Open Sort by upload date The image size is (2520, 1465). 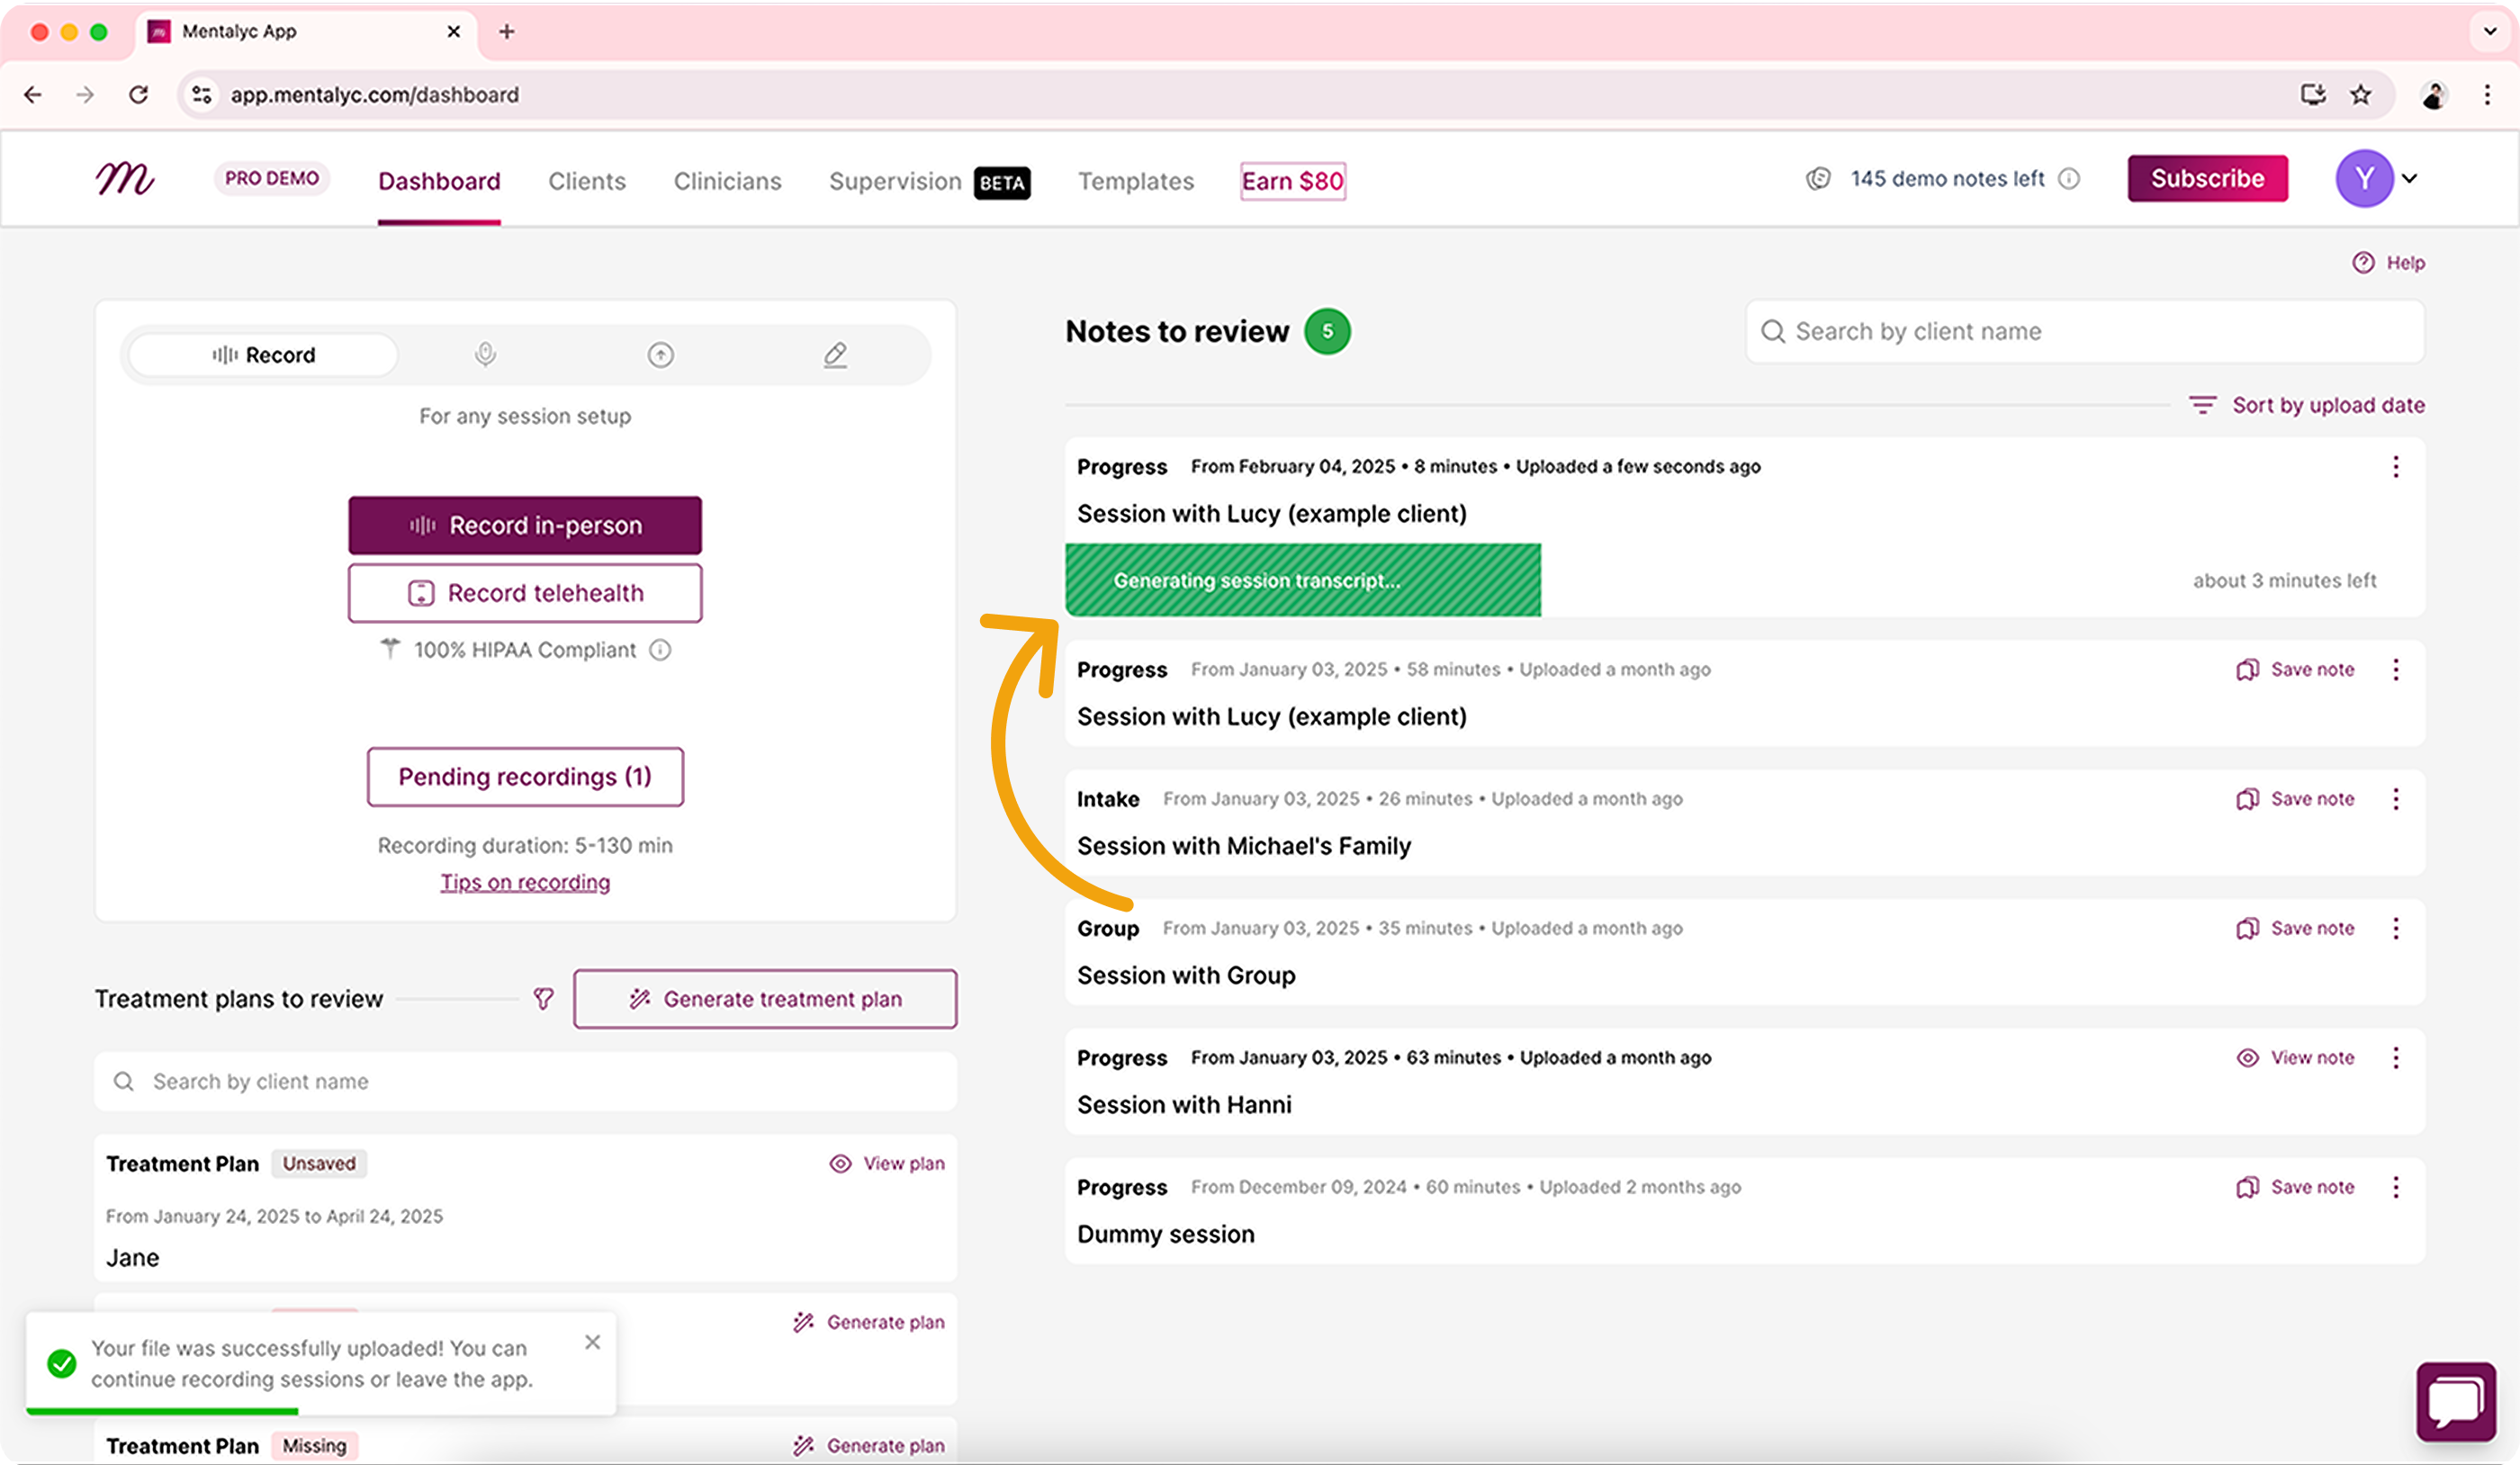[2307, 405]
